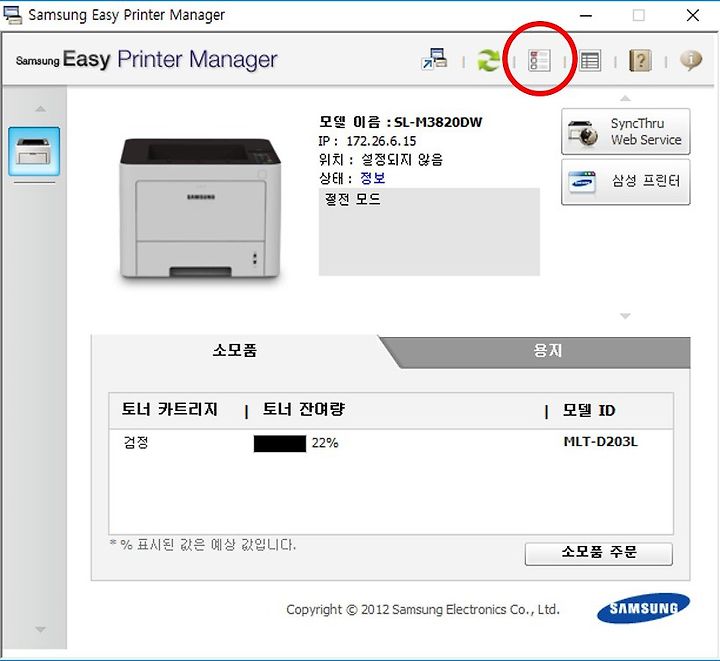The image size is (720, 661).
Task: Click the 절전 모드 status message box
Action: [429, 232]
